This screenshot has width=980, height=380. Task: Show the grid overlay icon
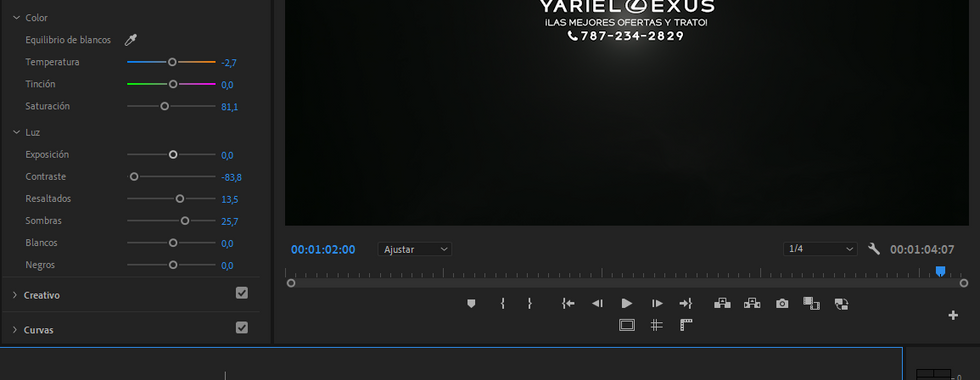pyautogui.click(x=656, y=325)
